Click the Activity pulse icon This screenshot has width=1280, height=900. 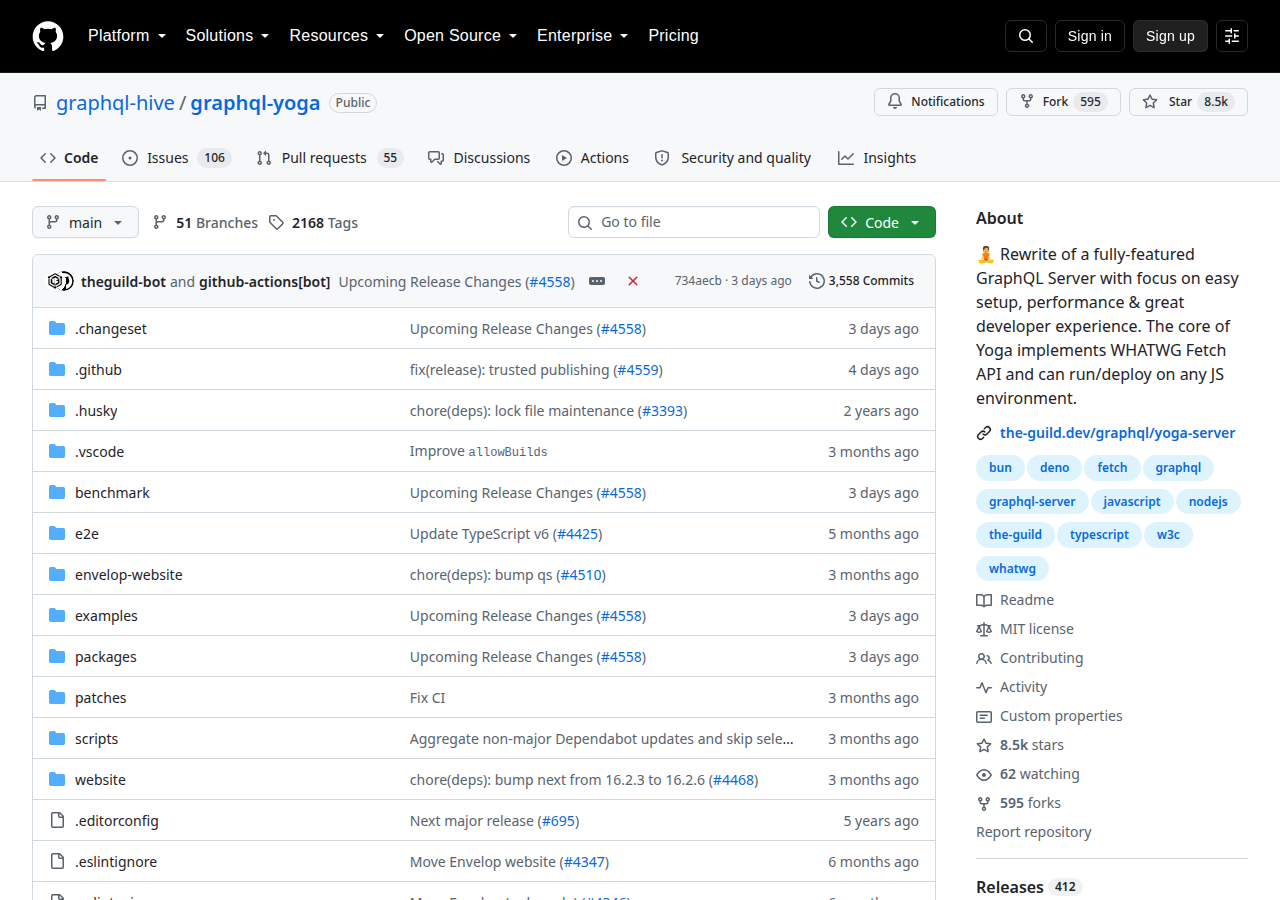984,687
